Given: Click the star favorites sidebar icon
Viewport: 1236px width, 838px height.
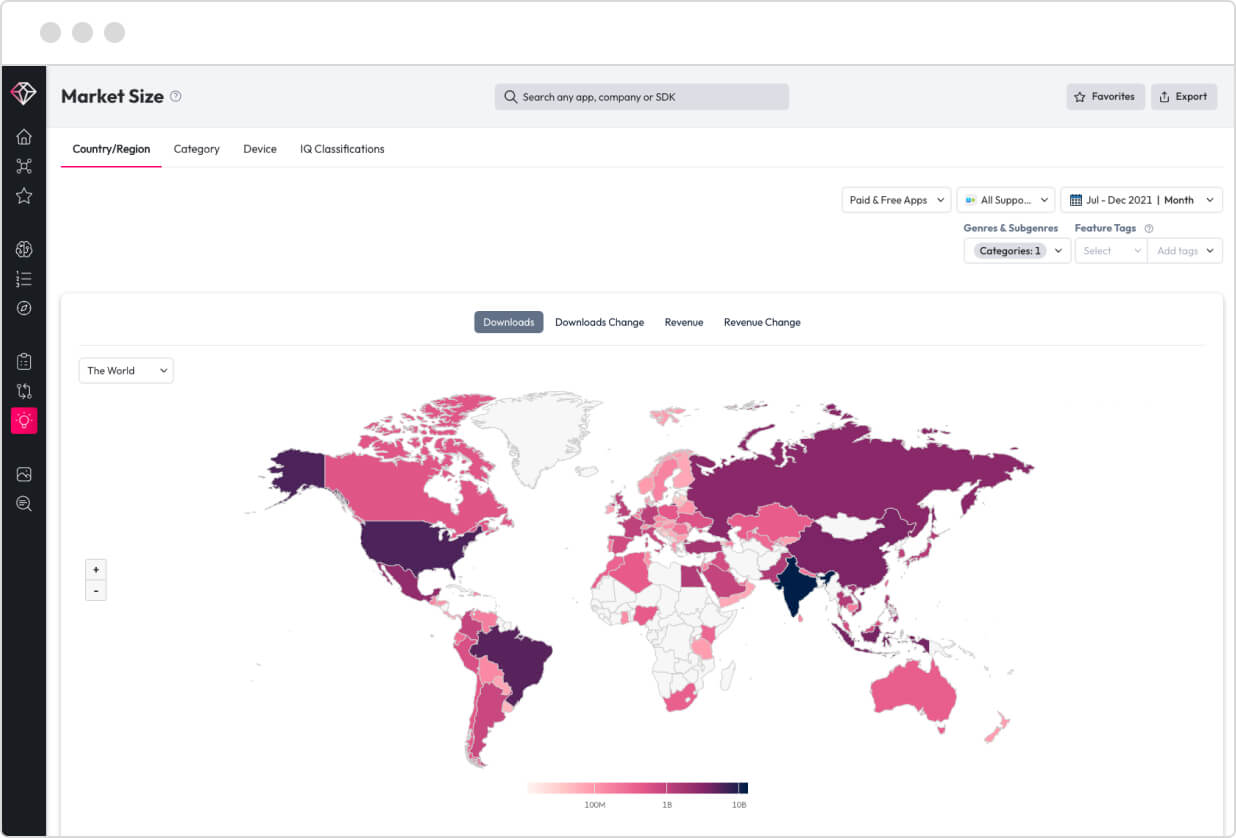Looking at the screenshot, I should pyautogui.click(x=24, y=196).
